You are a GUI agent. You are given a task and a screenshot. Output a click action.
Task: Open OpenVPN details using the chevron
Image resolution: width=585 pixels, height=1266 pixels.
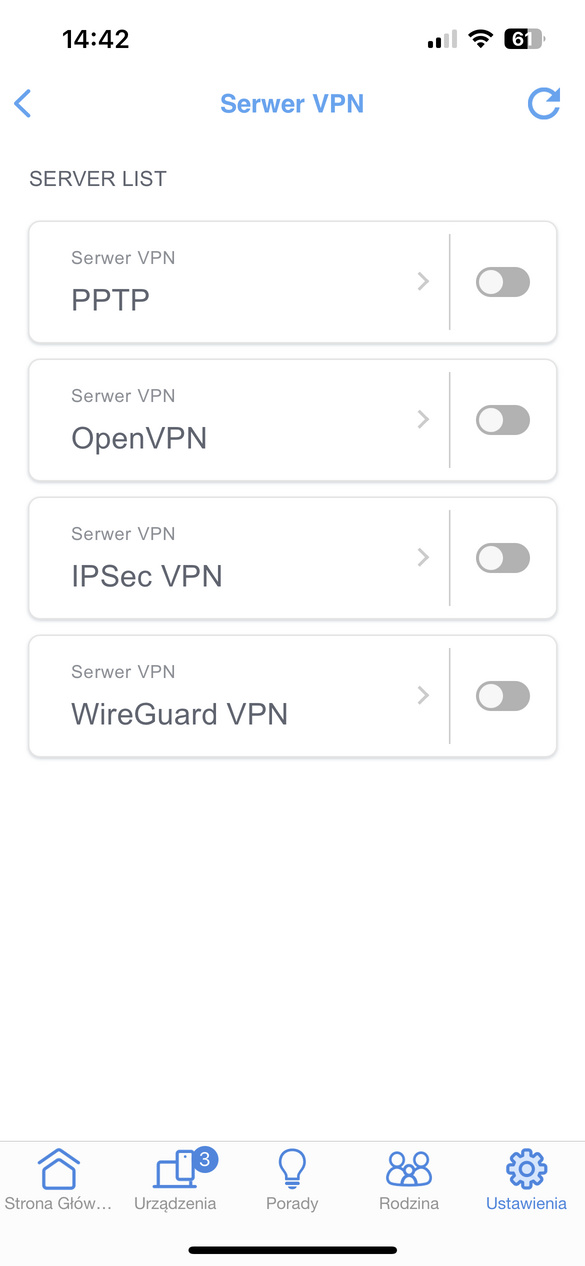[x=423, y=420]
